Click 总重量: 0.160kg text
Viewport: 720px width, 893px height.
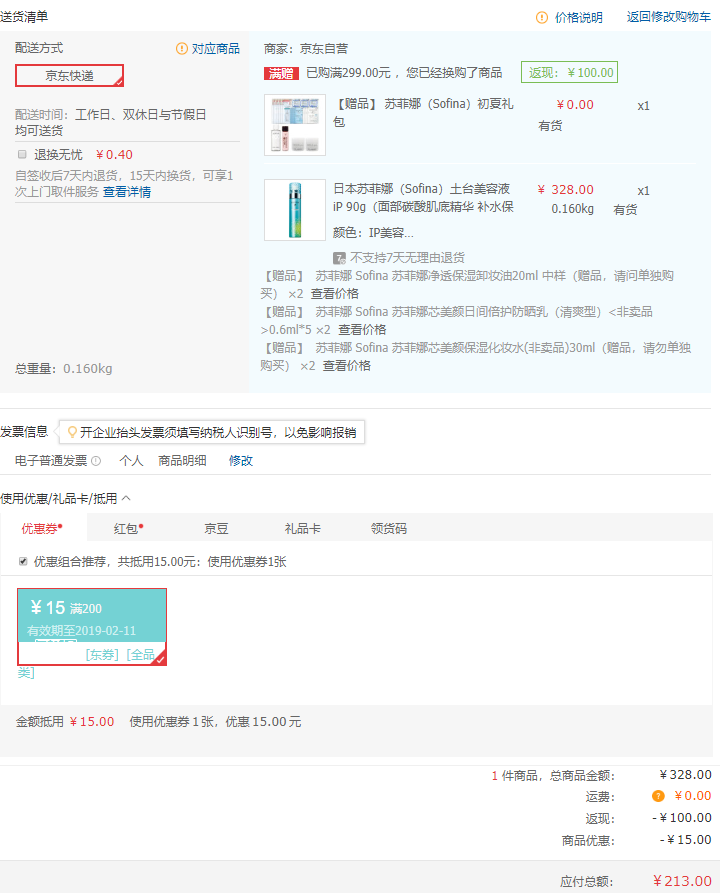pyautogui.click(x=64, y=369)
